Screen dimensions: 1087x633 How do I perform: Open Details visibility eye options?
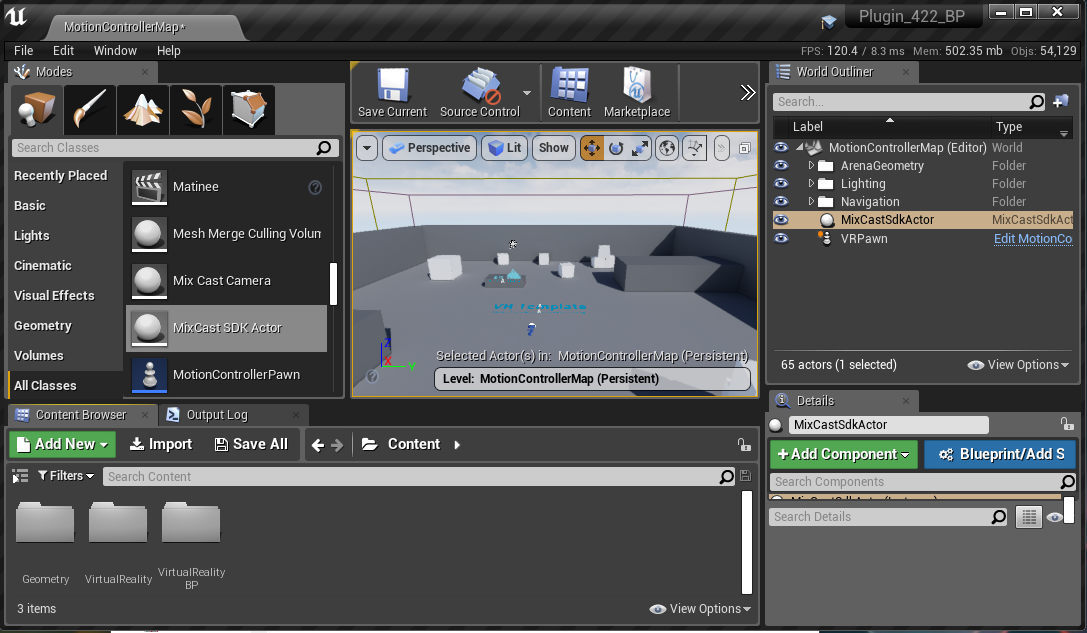[x=1054, y=517]
